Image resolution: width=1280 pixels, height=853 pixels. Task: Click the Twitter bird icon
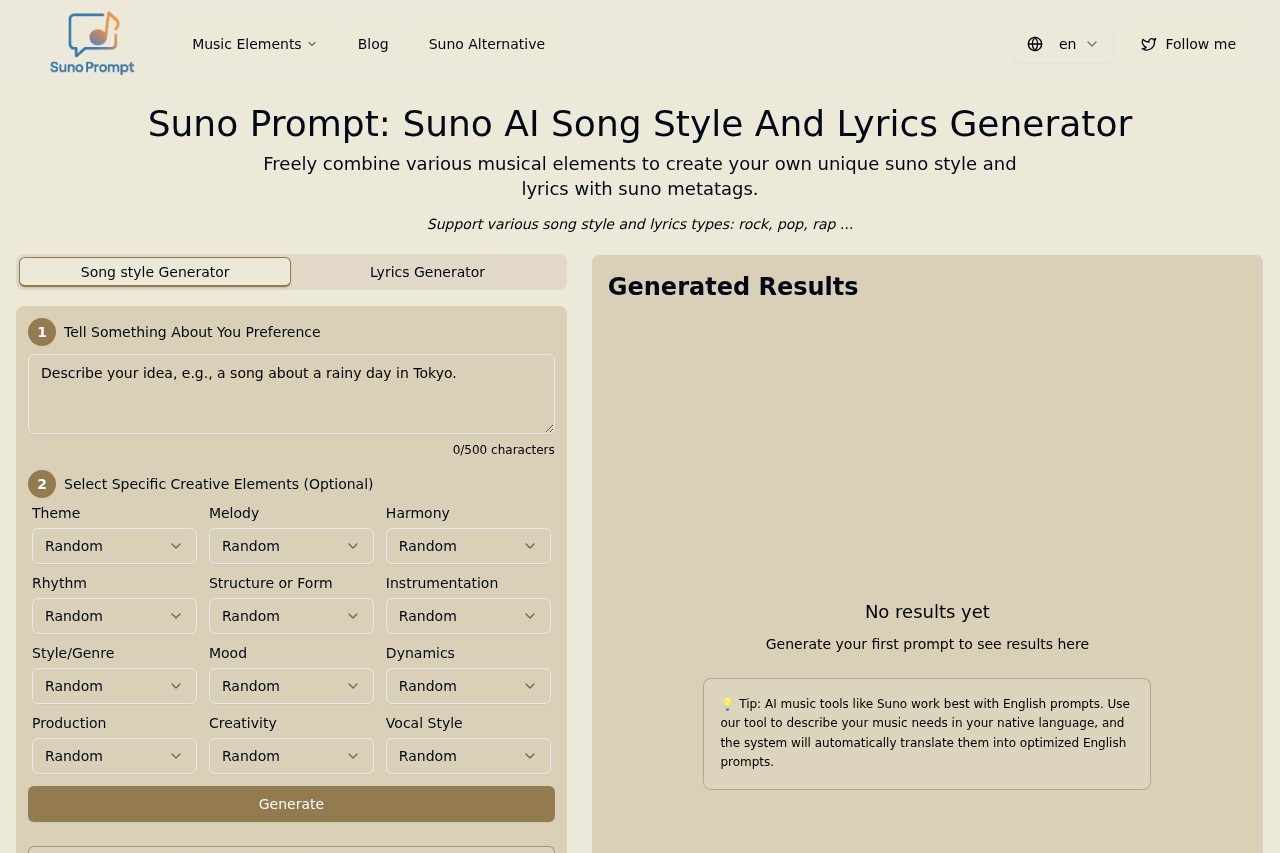point(1149,44)
